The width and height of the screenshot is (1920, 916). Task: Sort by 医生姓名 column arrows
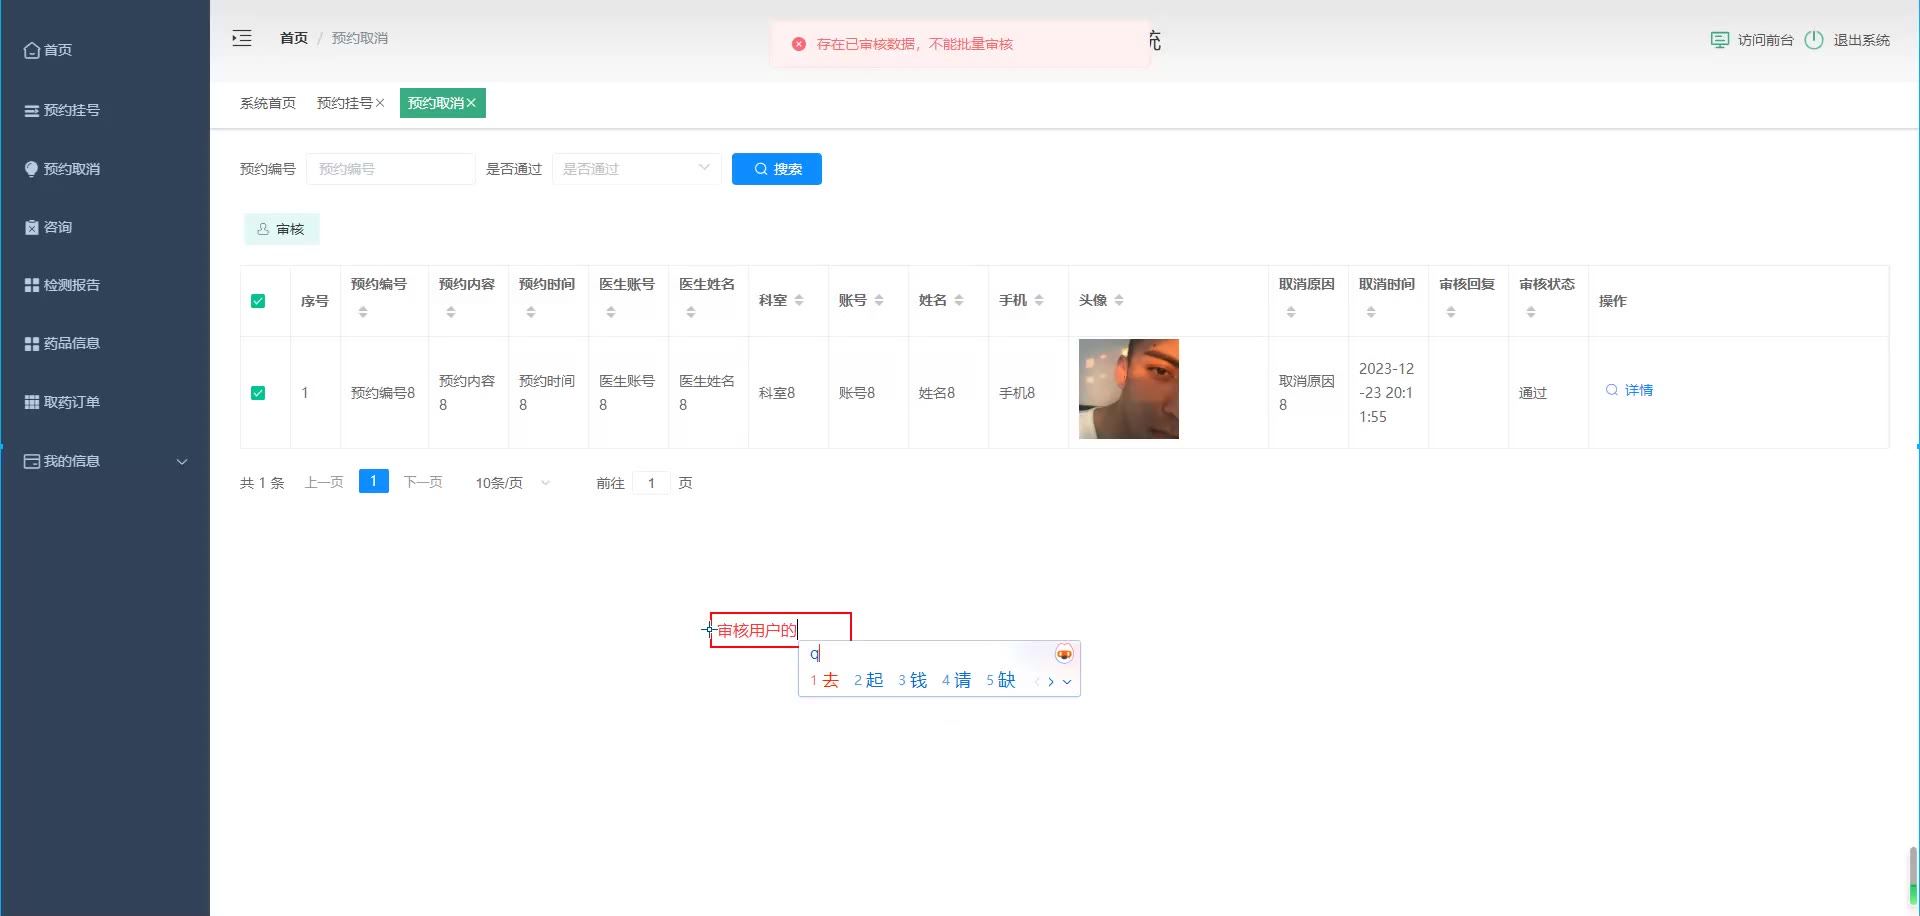pos(691,312)
